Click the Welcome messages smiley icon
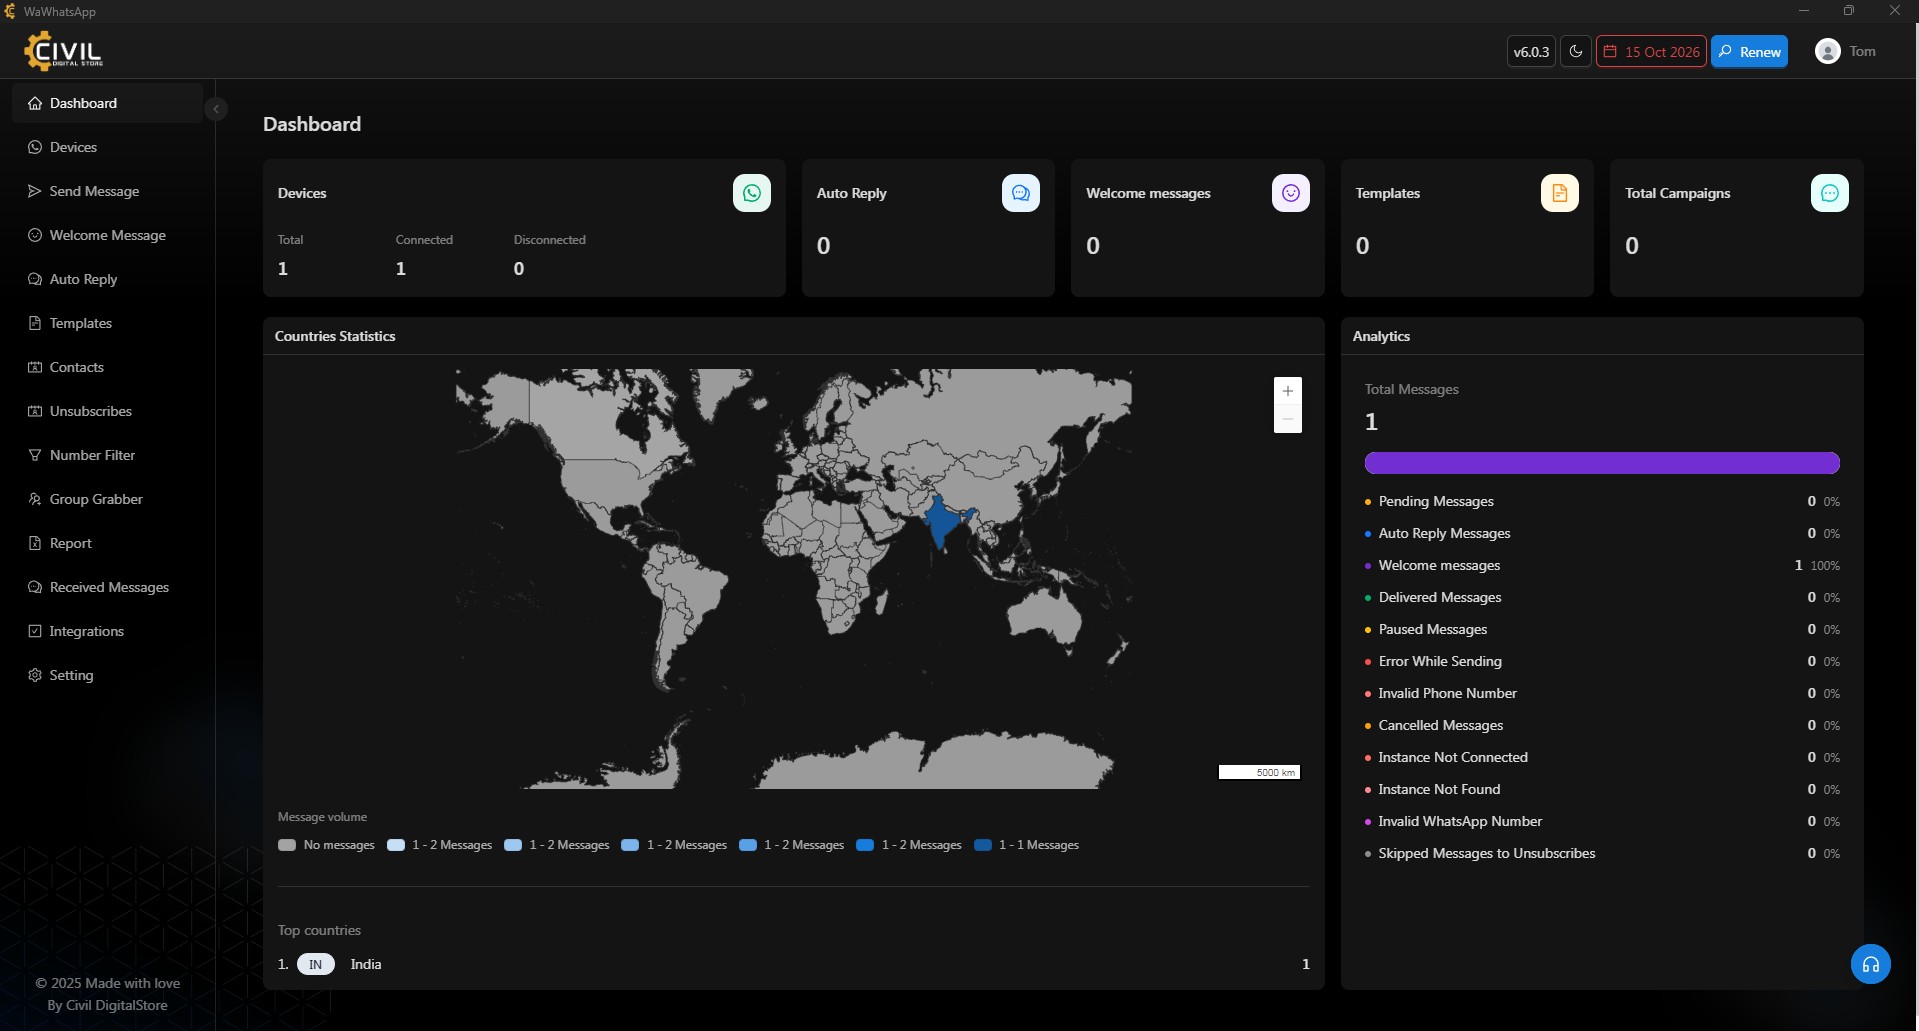The height and width of the screenshot is (1031, 1919). [x=1290, y=193]
